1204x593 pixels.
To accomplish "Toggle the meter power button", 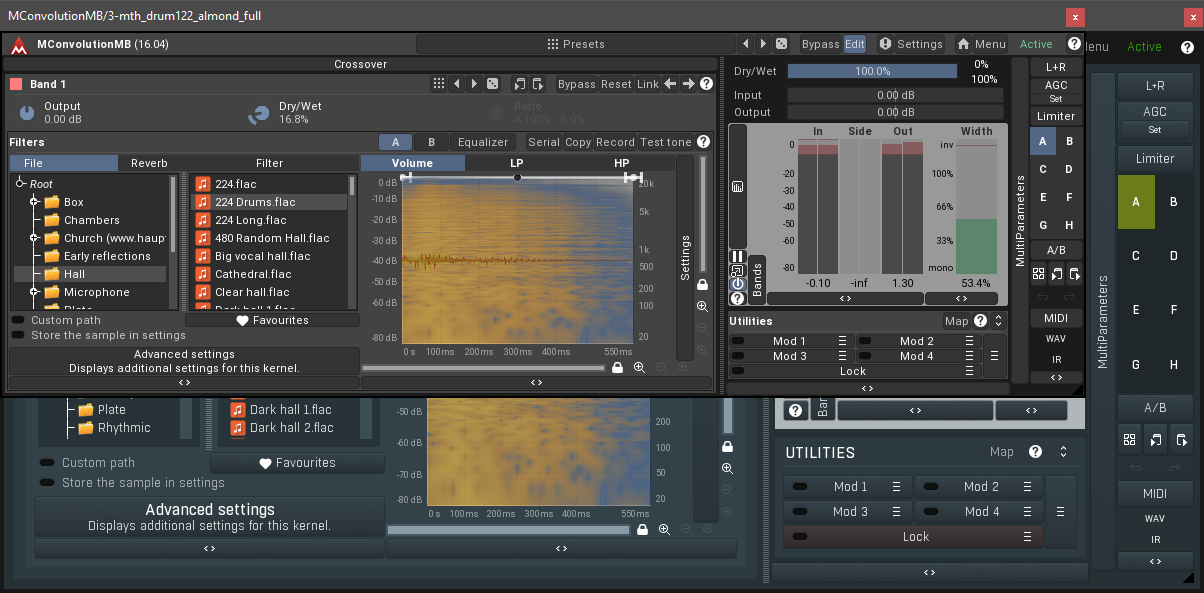I will 737,284.
